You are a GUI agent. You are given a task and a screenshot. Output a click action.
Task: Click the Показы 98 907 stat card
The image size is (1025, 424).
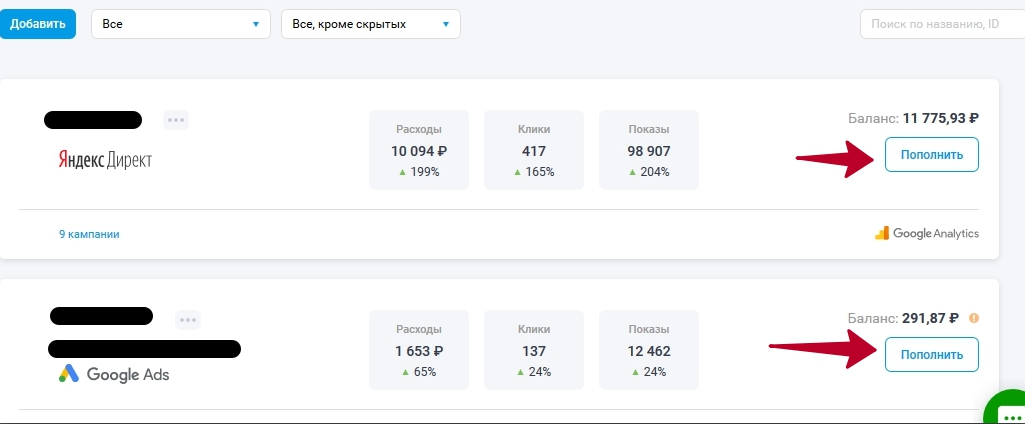[649, 150]
